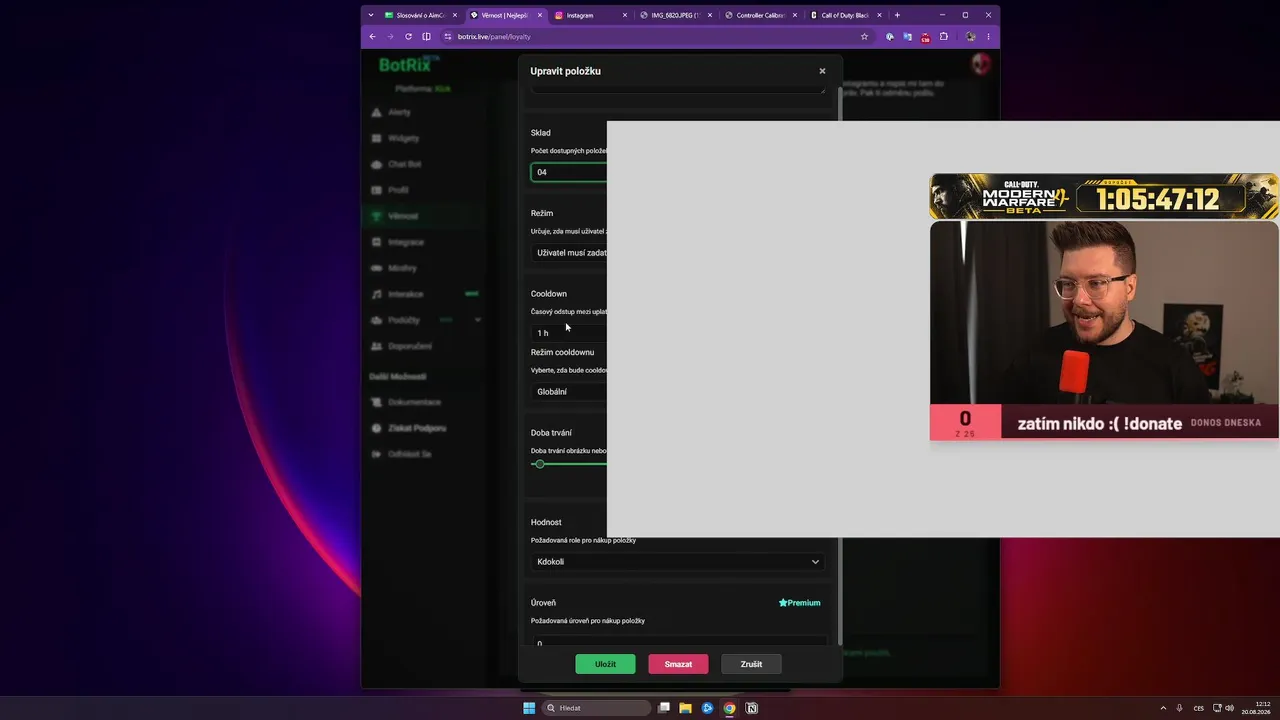This screenshot has width=1280, height=720.
Task: Switch to the IMG_6820.JPEG tab
Action: (x=675, y=15)
